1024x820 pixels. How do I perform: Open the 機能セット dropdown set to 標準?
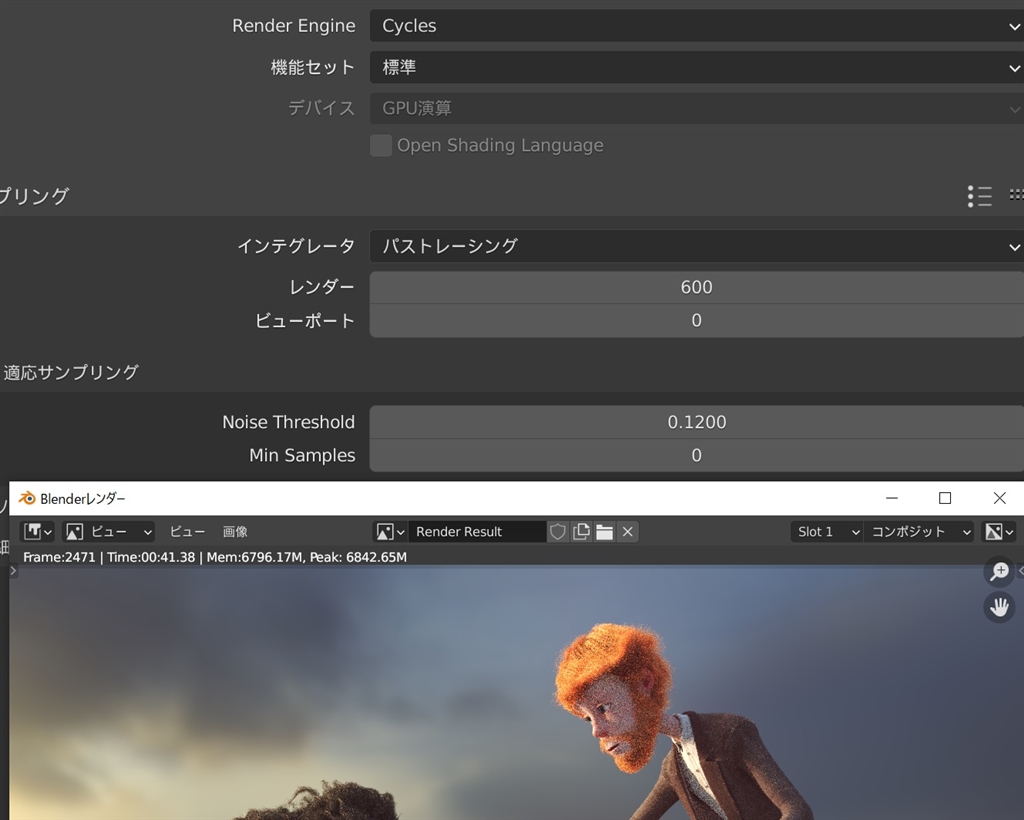pyautogui.click(x=696, y=67)
